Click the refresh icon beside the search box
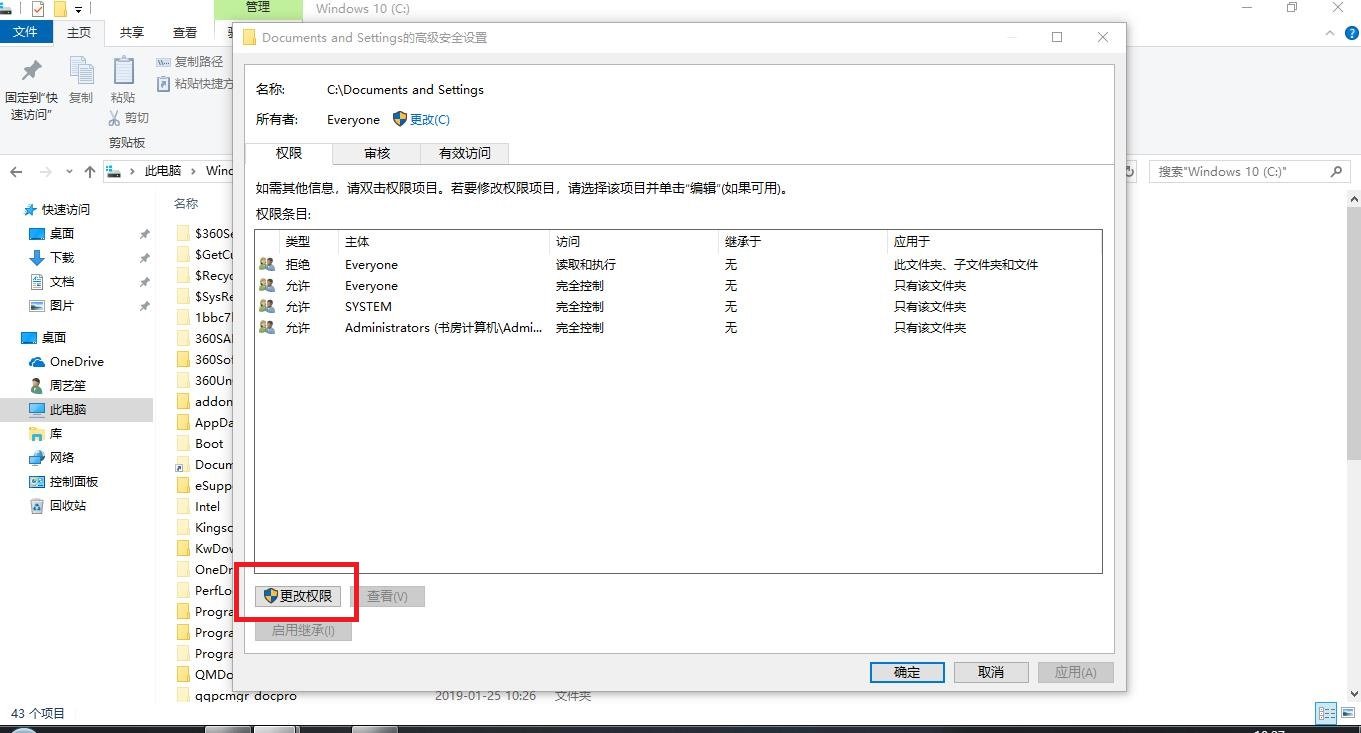This screenshot has height=733, width=1361. click(1129, 171)
